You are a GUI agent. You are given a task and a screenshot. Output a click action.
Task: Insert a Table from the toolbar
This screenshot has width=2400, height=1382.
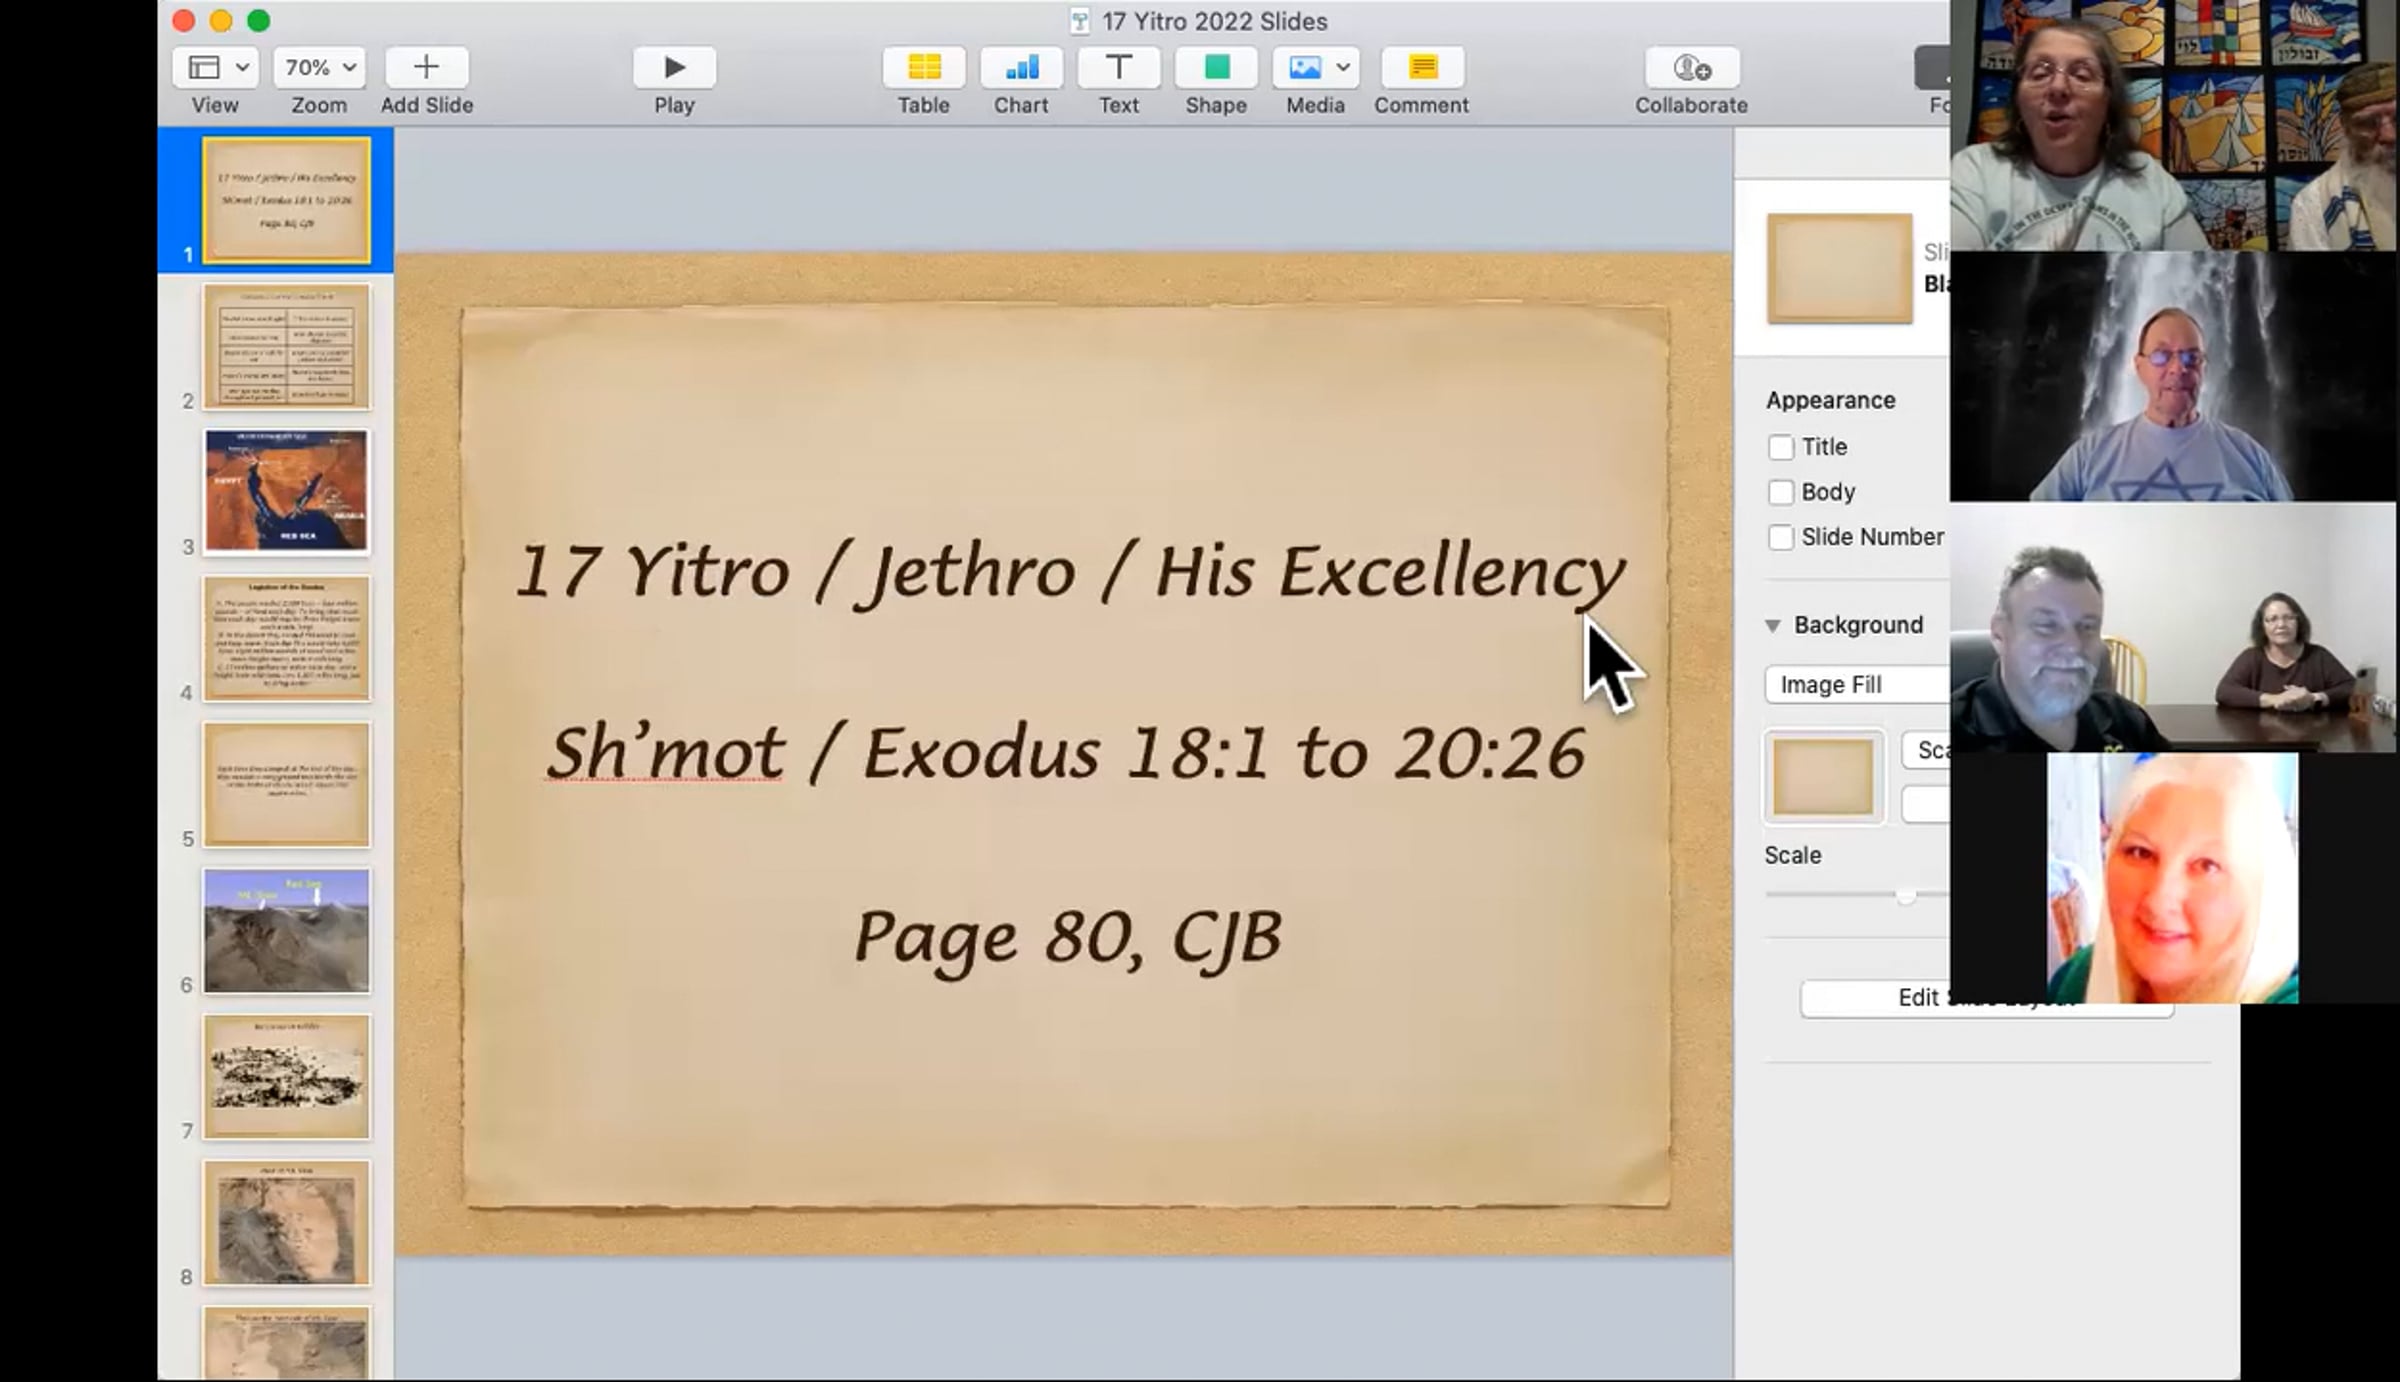[923, 67]
